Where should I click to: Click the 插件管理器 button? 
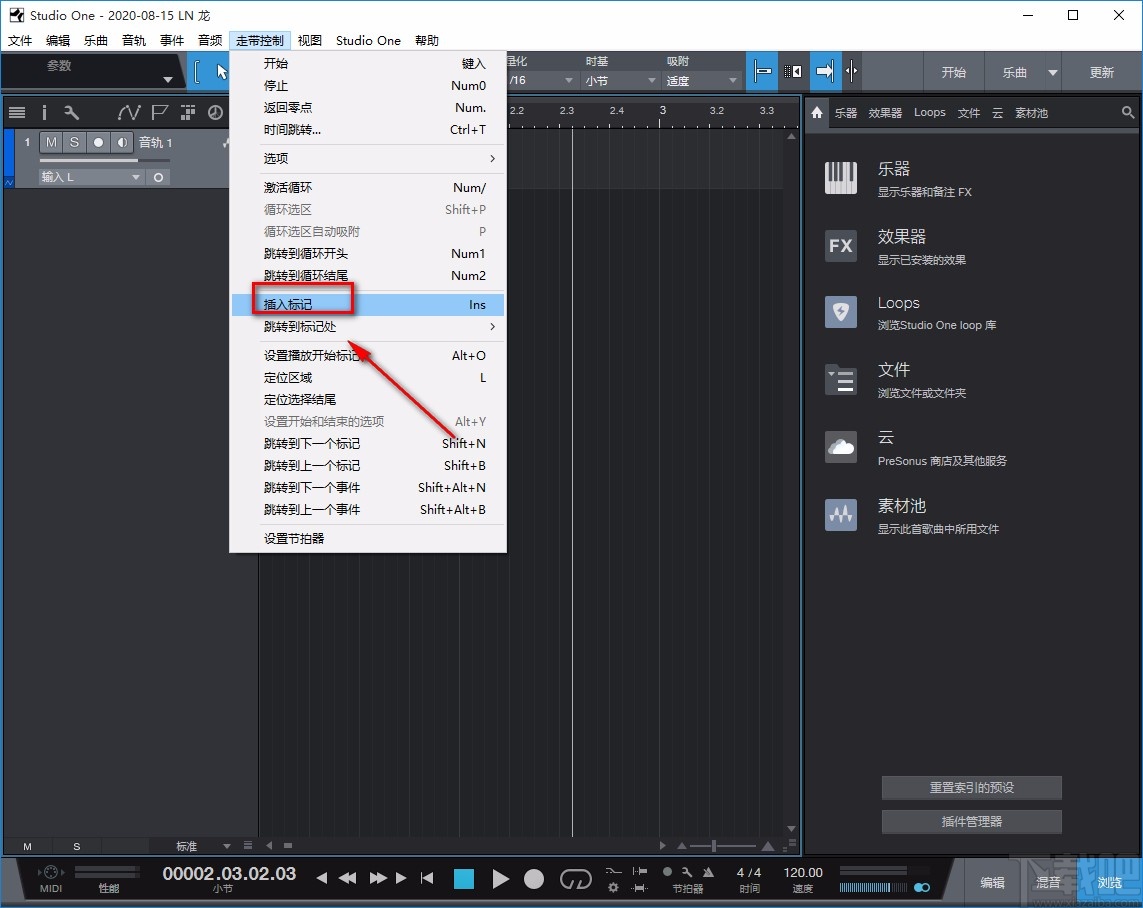pyautogui.click(x=971, y=821)
